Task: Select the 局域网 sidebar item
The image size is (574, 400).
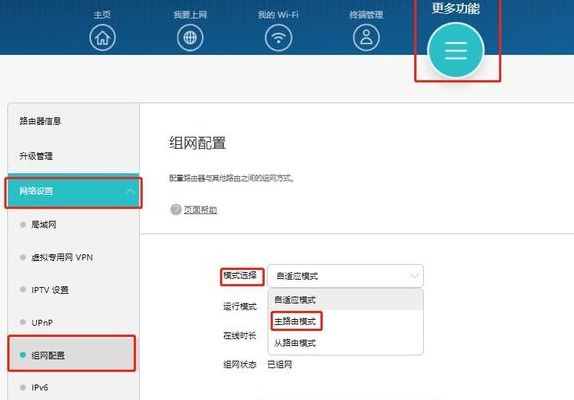Action: pos(44,224)
